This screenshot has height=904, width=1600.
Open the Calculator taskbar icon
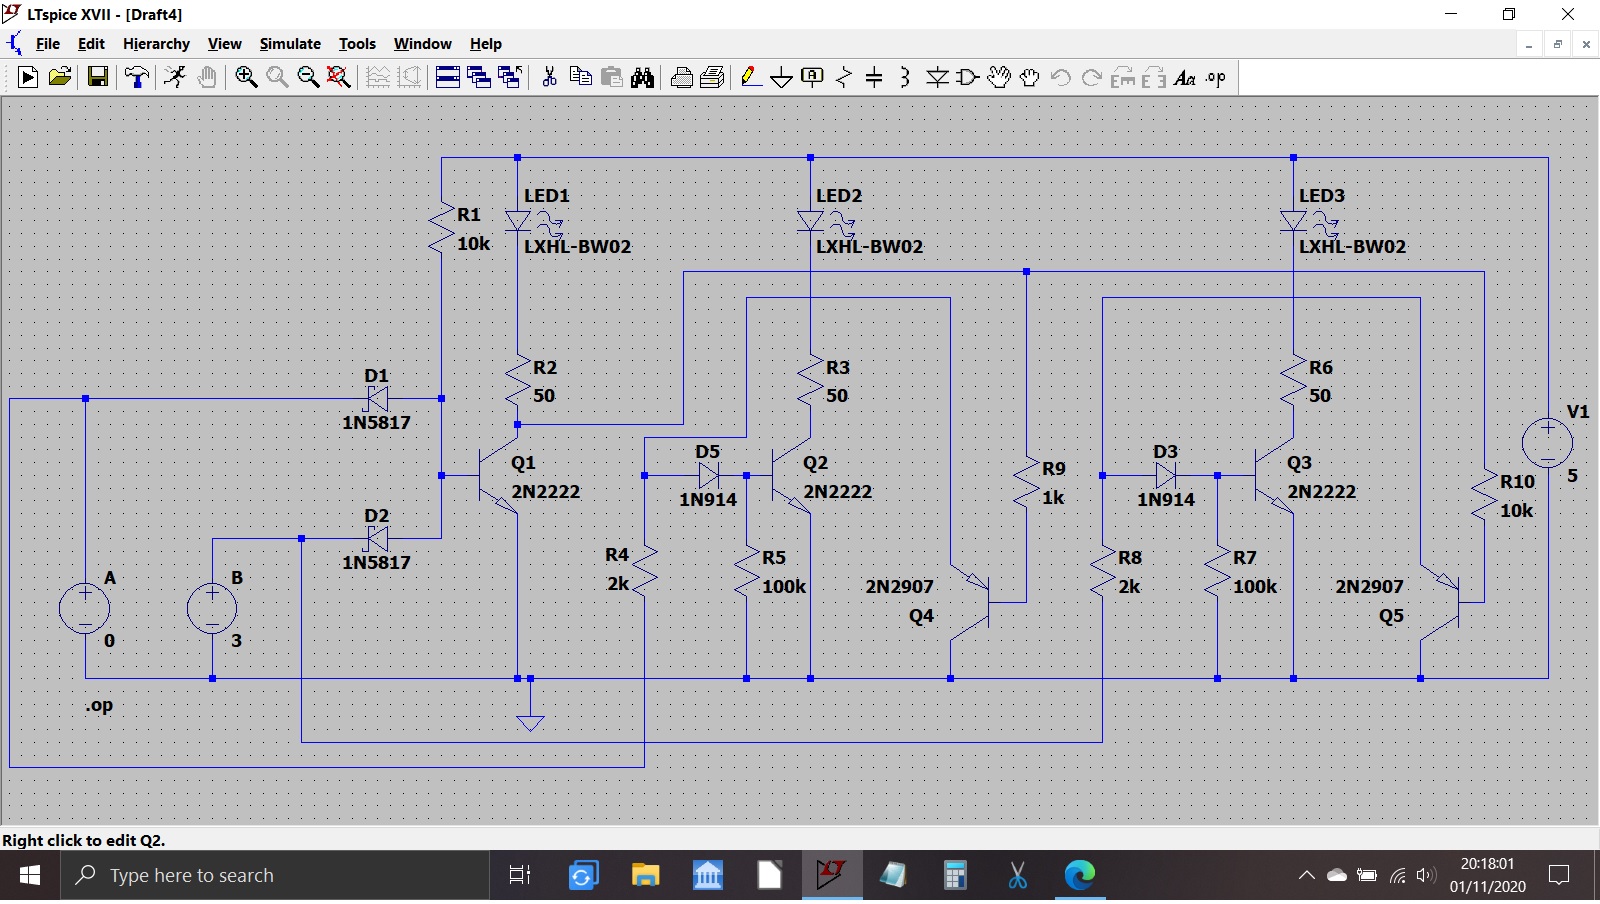tap(955, 876)
